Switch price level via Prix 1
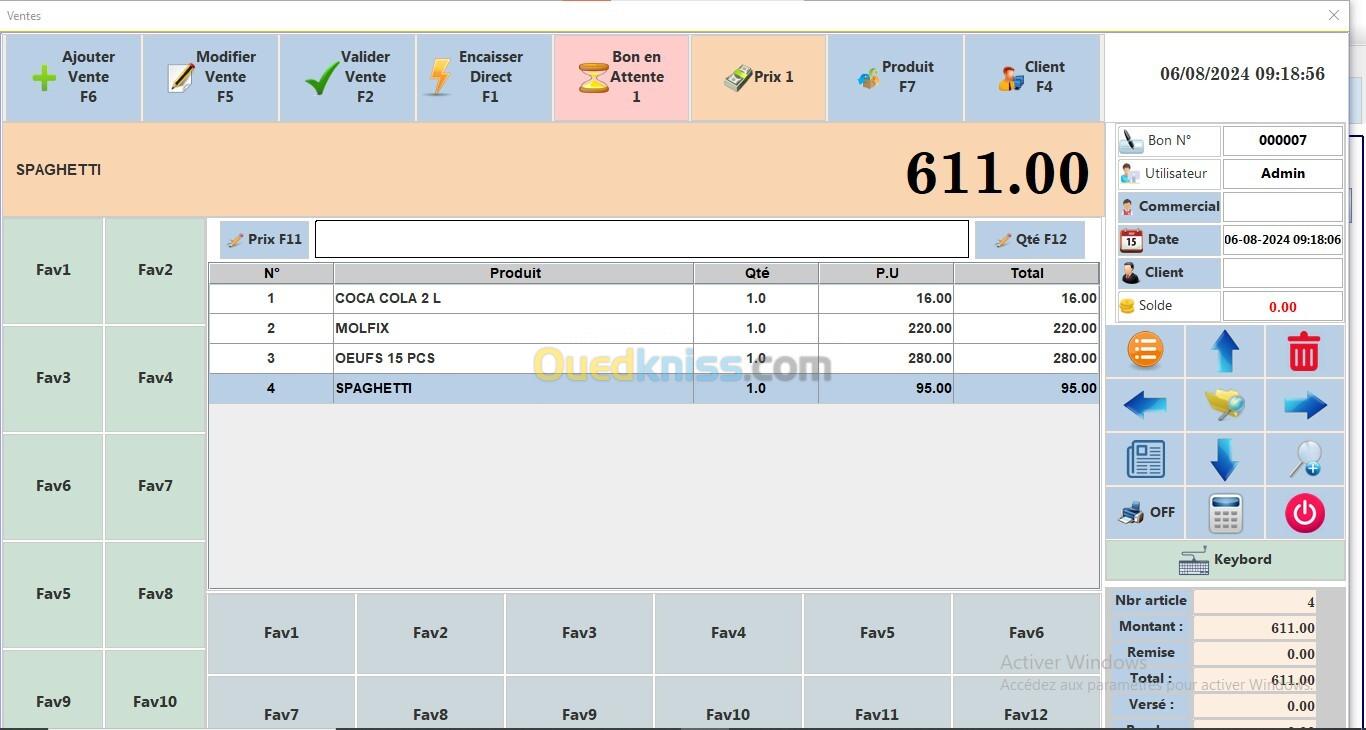1366x730 pixels. click(758, 78)
